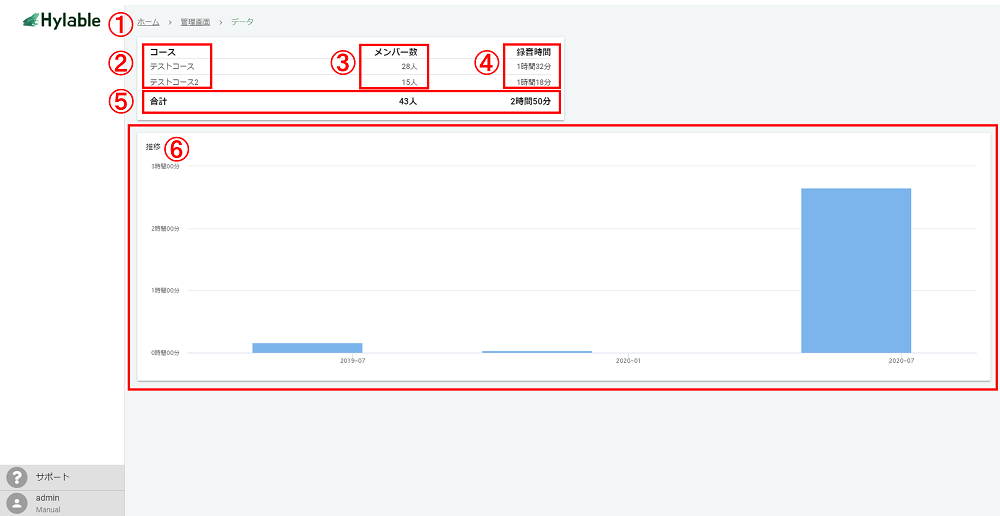The height and width of the screenshot is (516, 1000).
Task: Select the テストコース row name
Action: [171, 66]
